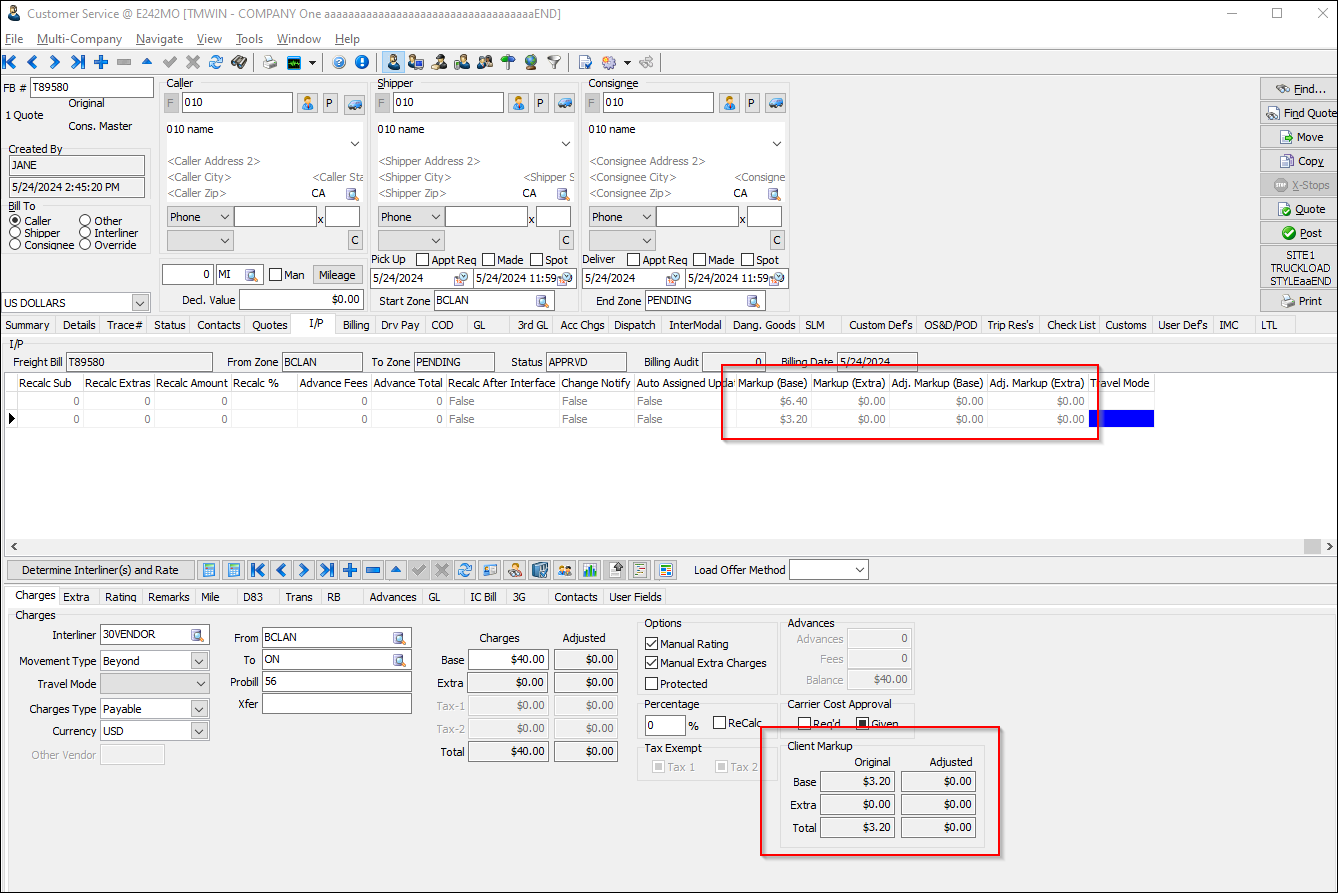Image resolution: width=1338 pixels, height=893 pixels.
Task: Open the currency US DOLLARS dropdown
Action: 140,303
